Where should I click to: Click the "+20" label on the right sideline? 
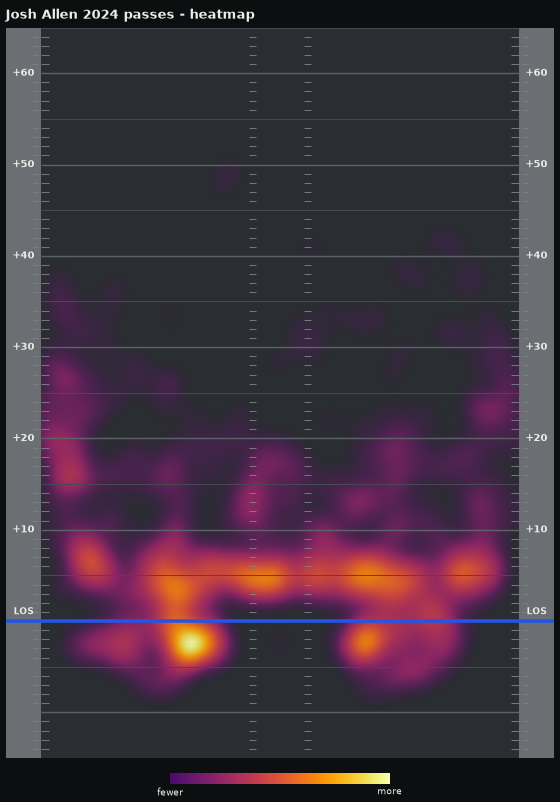pyautogui.click(x=536, y=438)
